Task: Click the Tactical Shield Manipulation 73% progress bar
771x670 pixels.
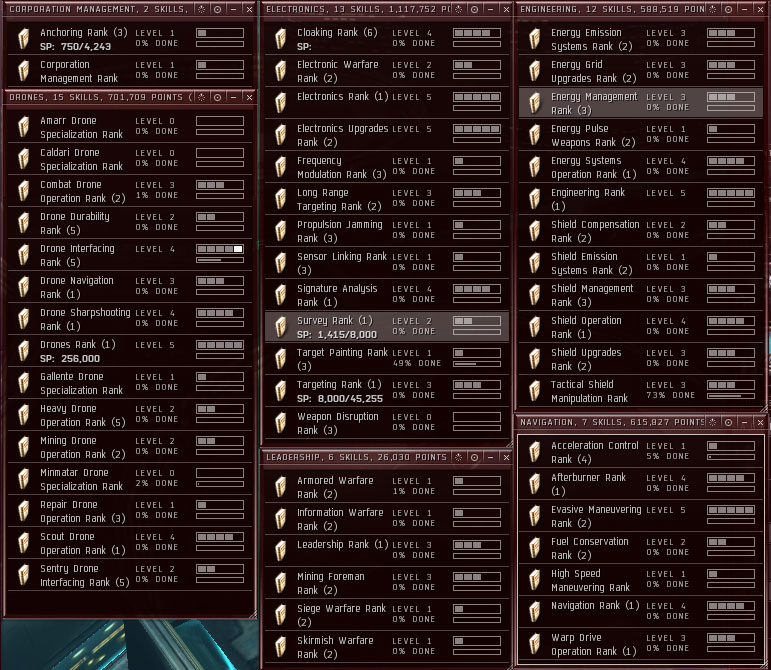Action: tap(731, 396)
